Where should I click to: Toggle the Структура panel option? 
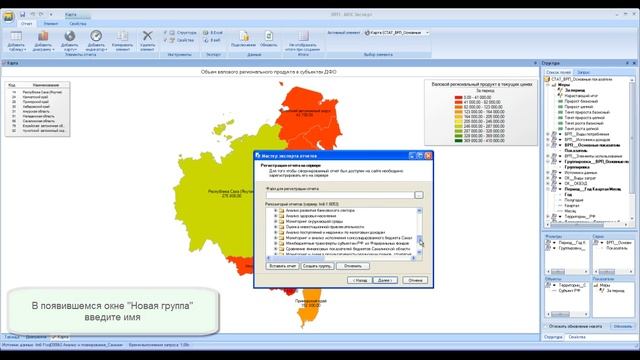tap(180, 32)
